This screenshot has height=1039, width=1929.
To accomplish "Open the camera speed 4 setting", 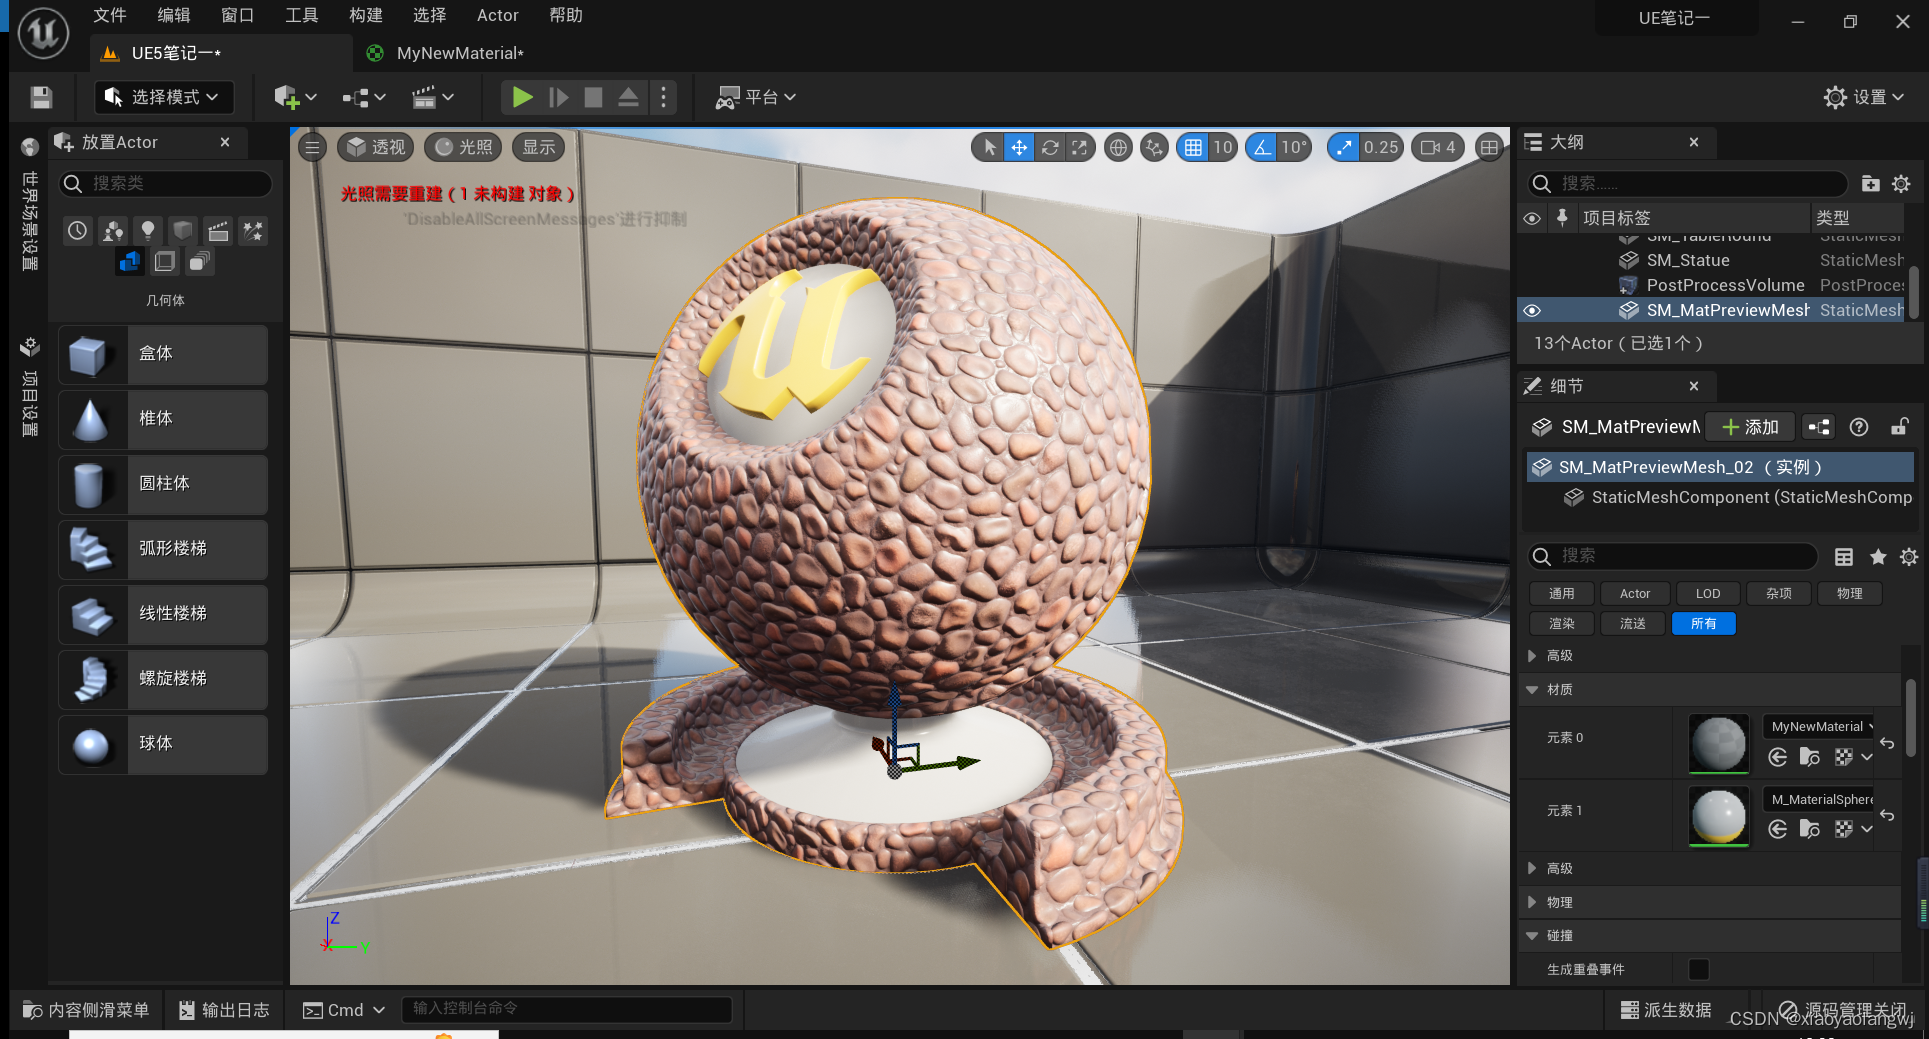I will [1438, 148].
